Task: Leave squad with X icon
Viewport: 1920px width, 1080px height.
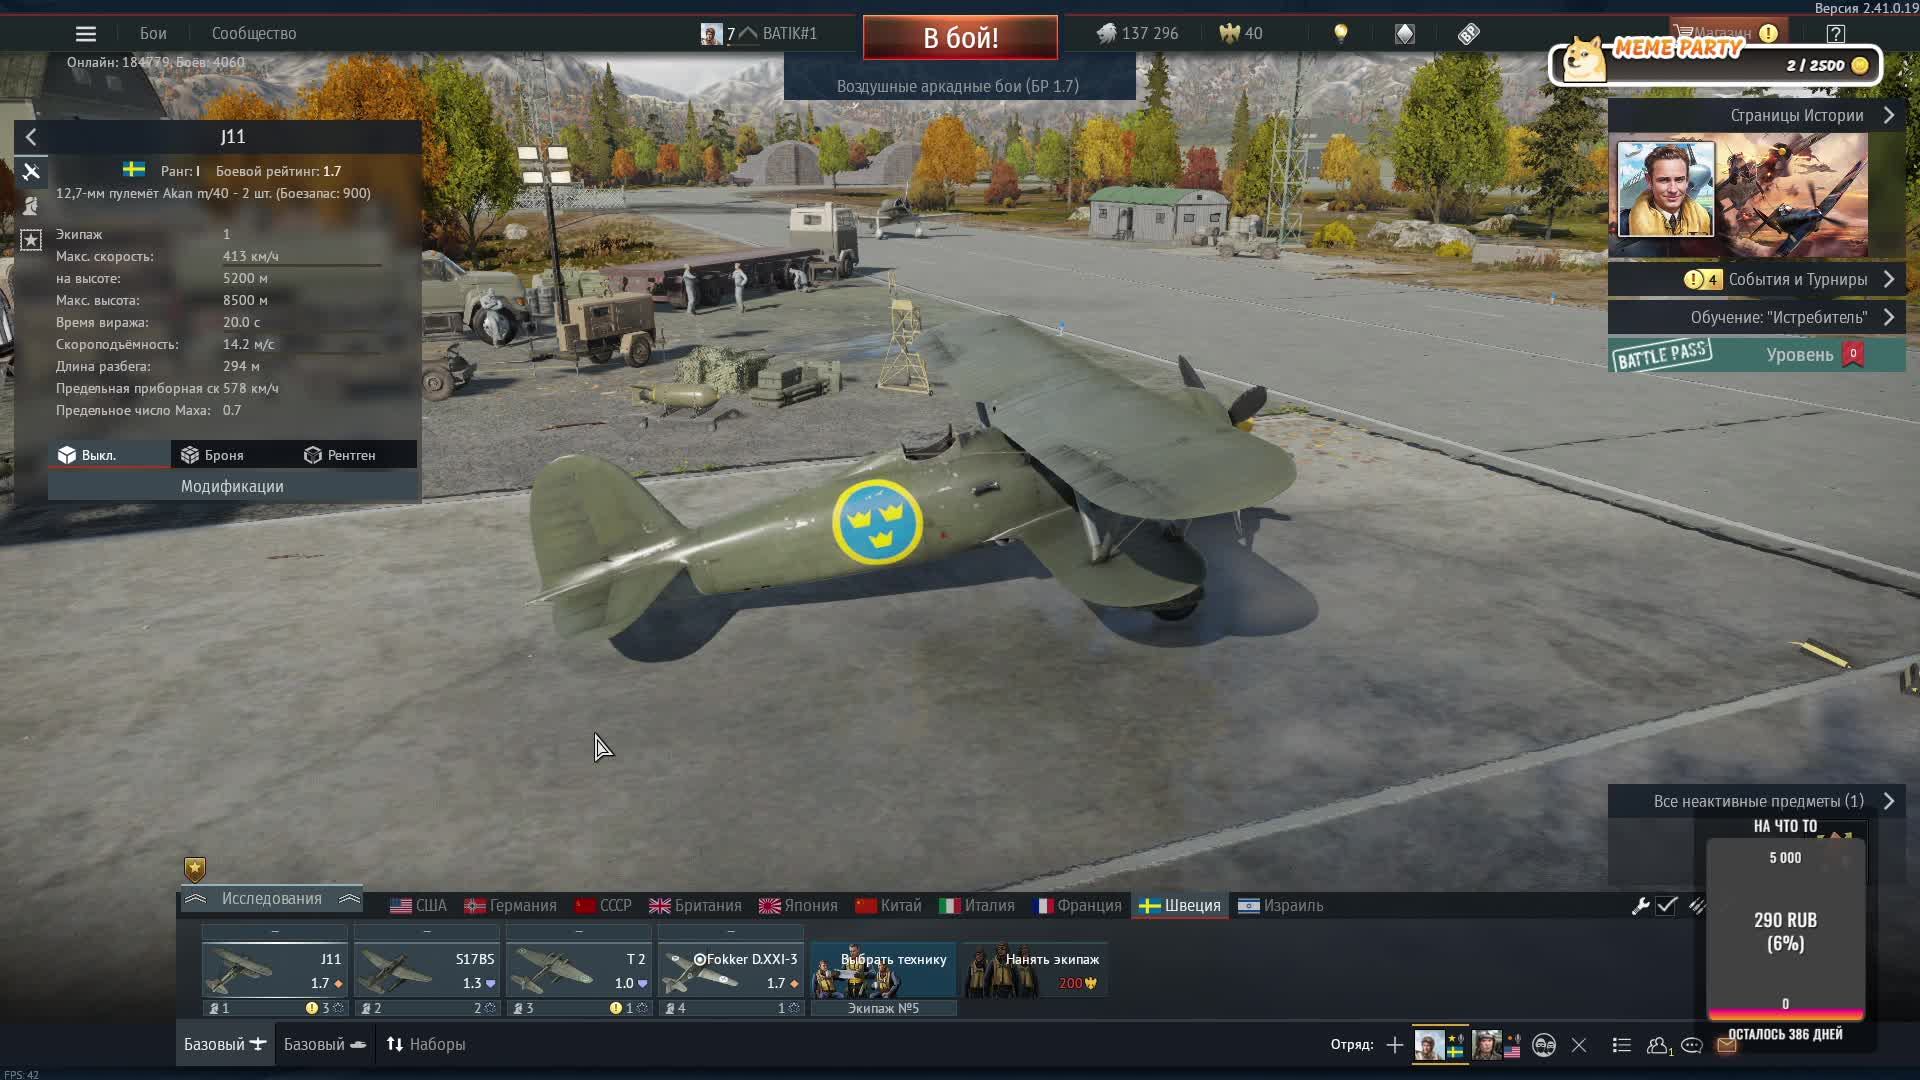Action: pos(1579,1045)
